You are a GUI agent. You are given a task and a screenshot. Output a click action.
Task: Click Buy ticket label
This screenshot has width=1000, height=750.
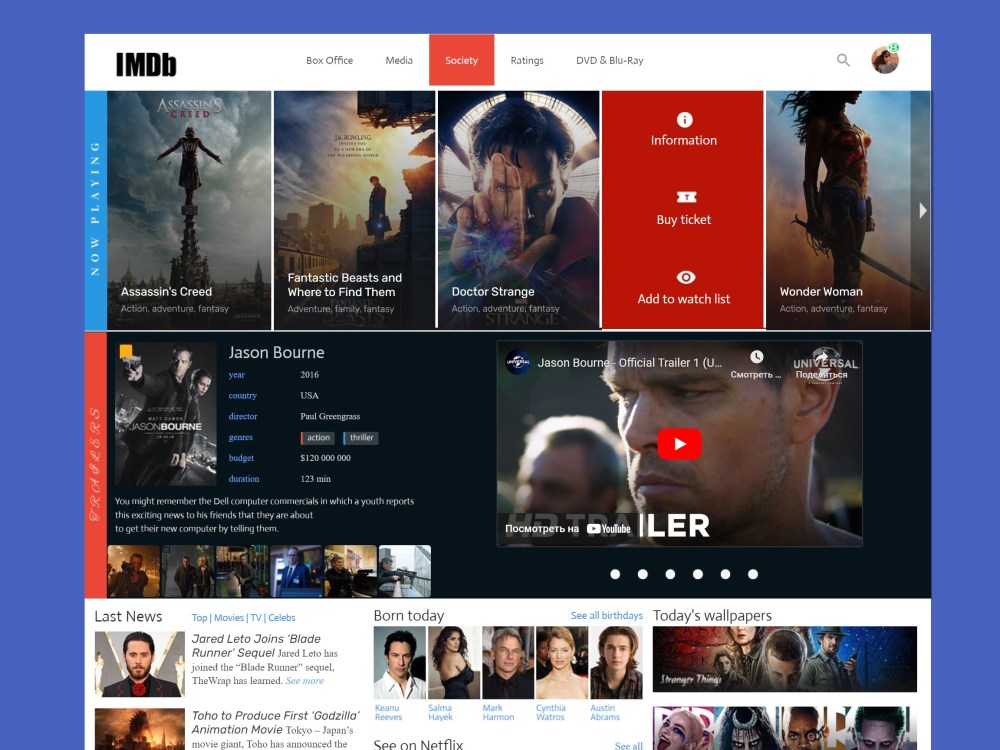point(684,219)
